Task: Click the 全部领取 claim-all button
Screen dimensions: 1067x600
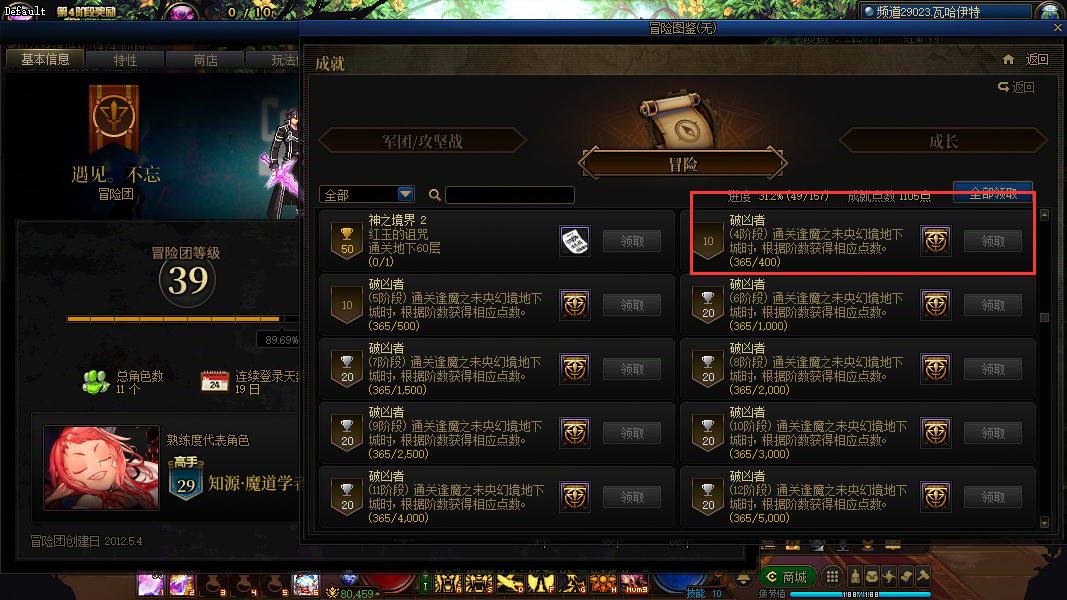Action: click(993, 193)
